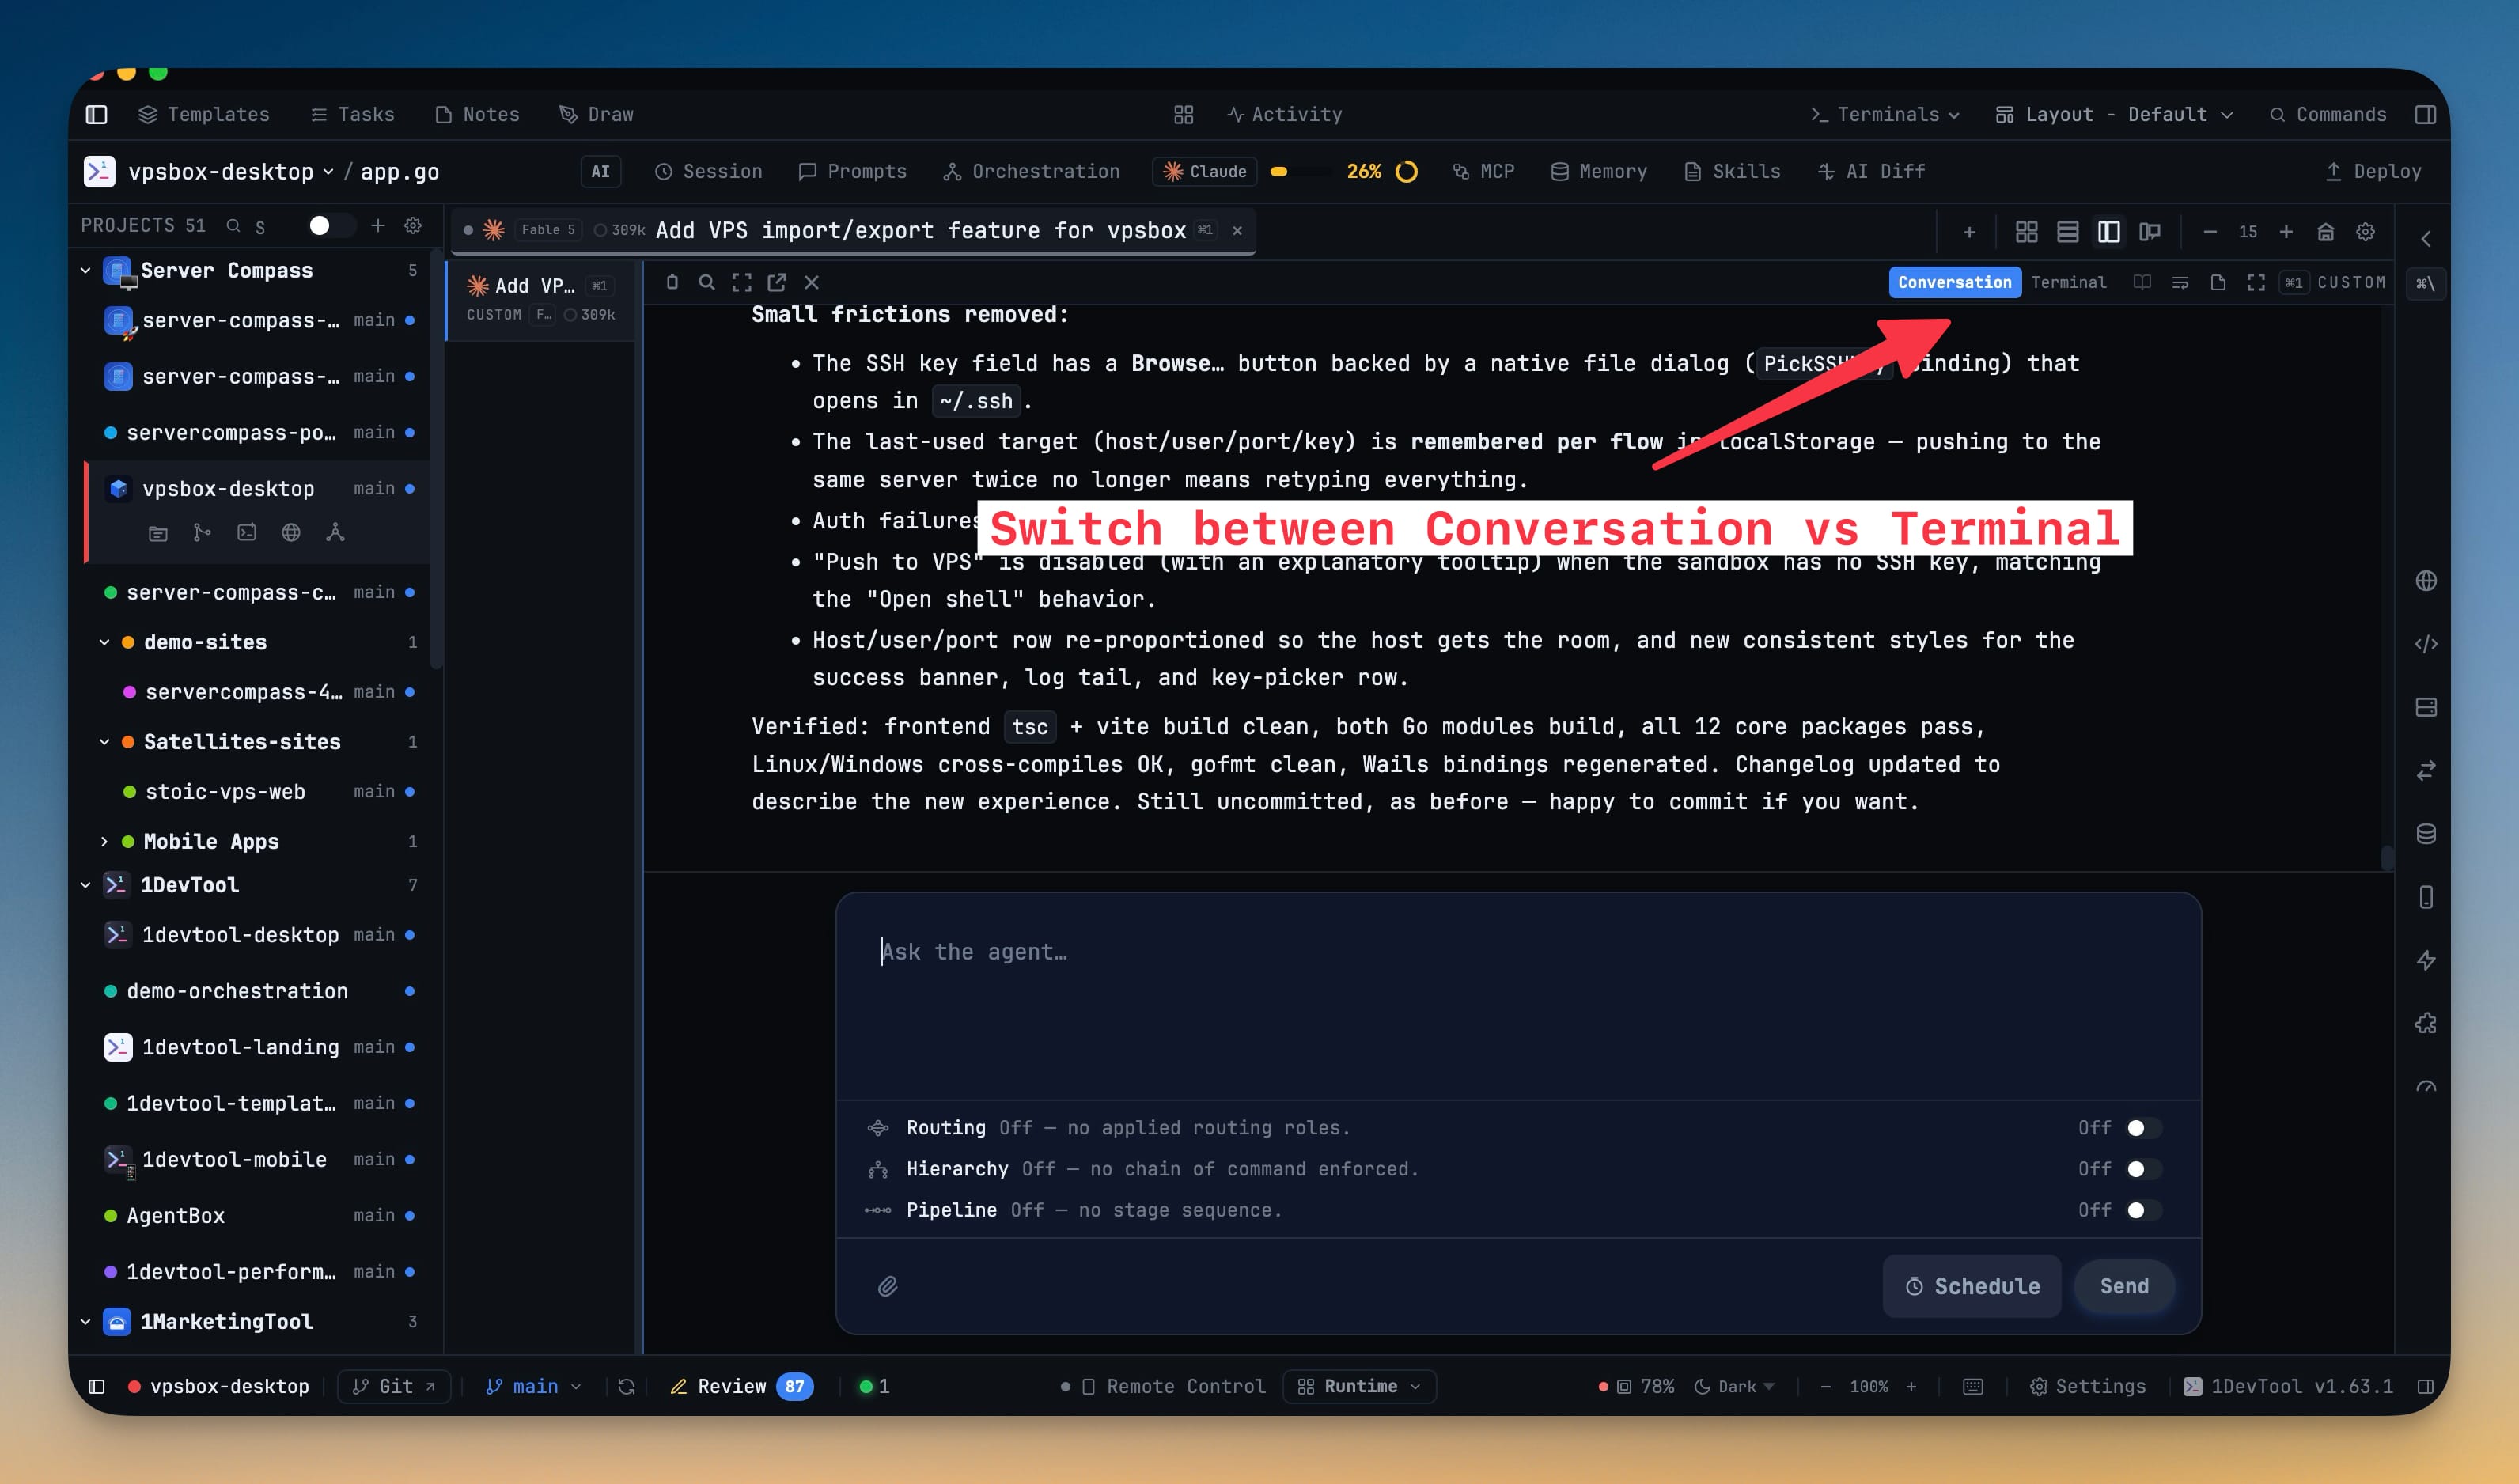Pop out the pane to an external window
This screenshot has height=1484, width=2519.
[x=777, y=282]
